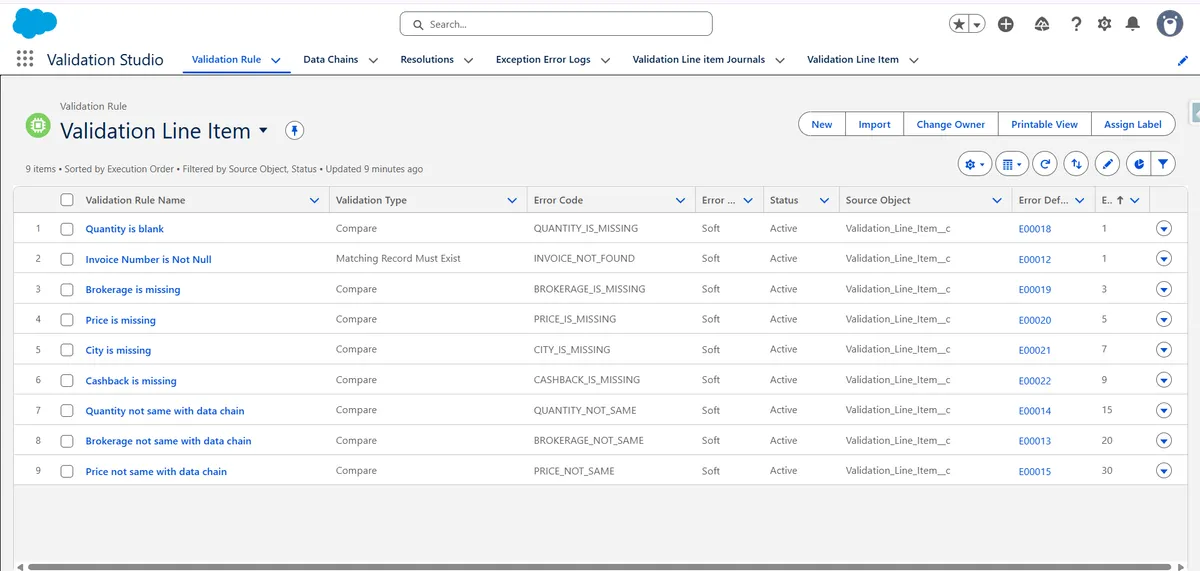Show the charts panel icon

tap(1139, 164)
